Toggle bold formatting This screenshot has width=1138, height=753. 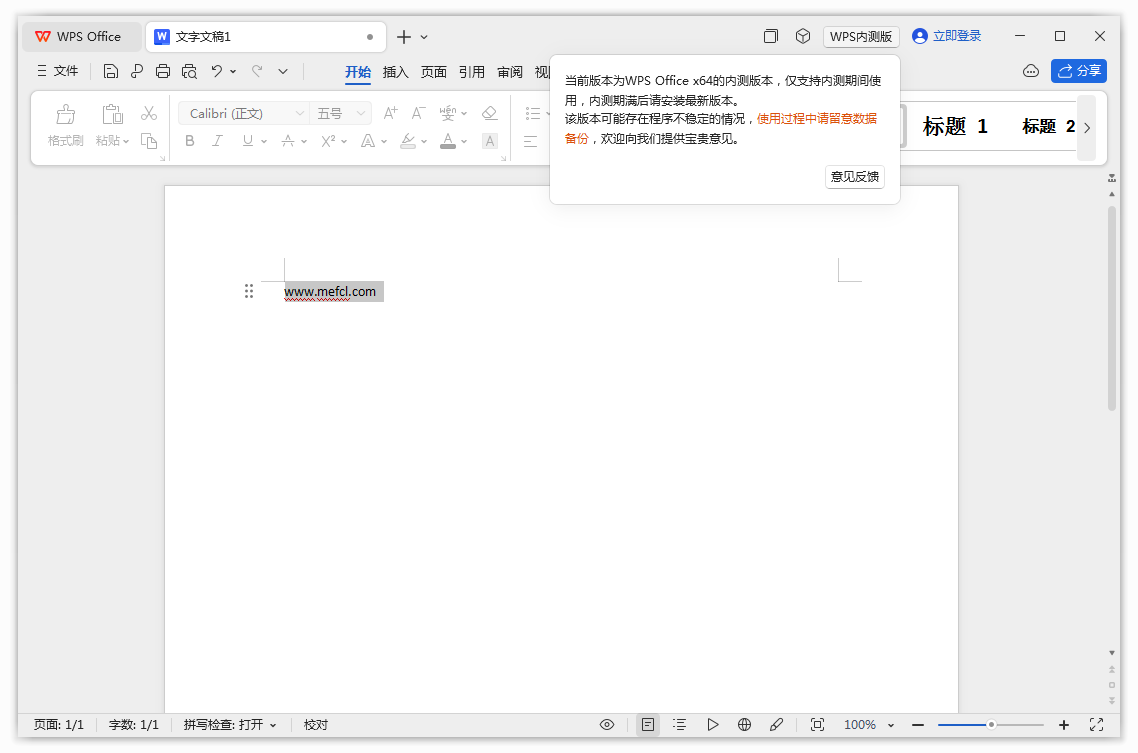pyautogui.click(x=189, y=141)
